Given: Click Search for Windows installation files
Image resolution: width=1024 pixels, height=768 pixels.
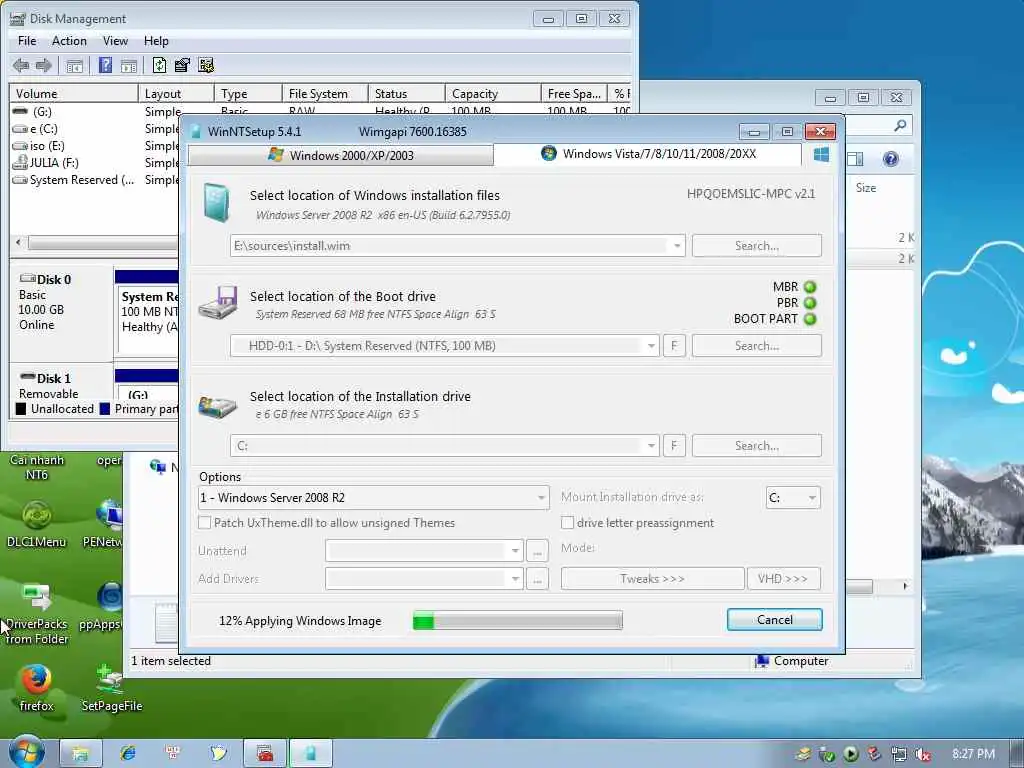Looking at the screenshot, I should point(757,246).
